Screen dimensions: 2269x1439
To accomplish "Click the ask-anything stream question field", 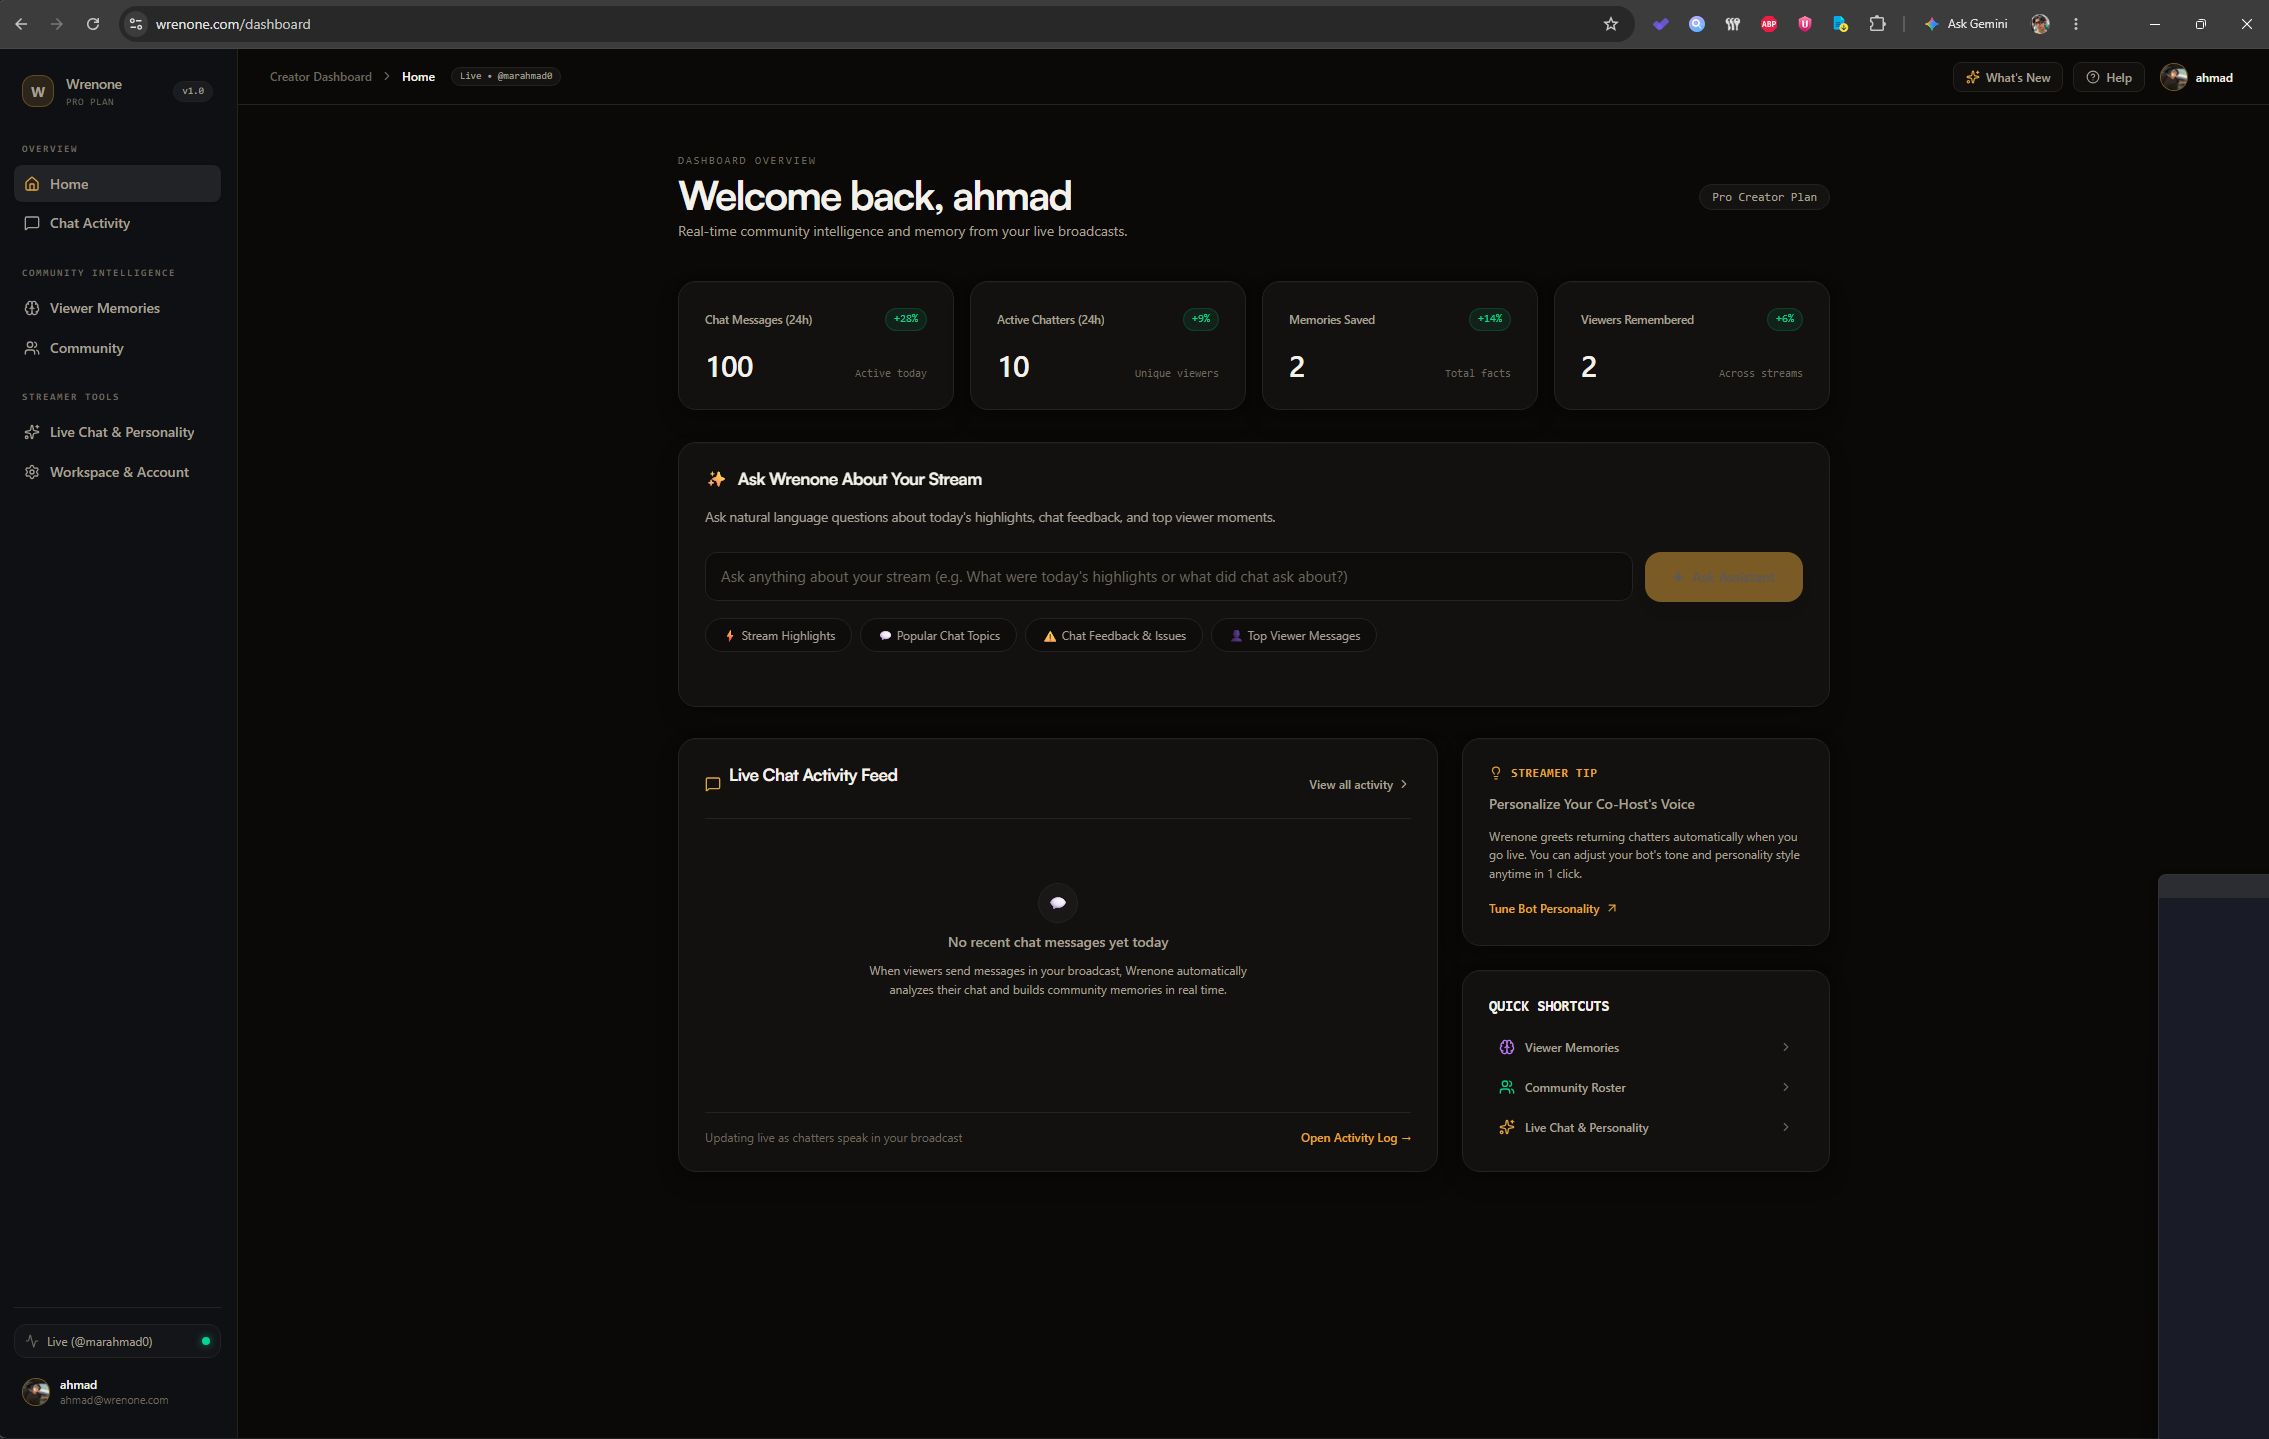I will [1168, 577].
